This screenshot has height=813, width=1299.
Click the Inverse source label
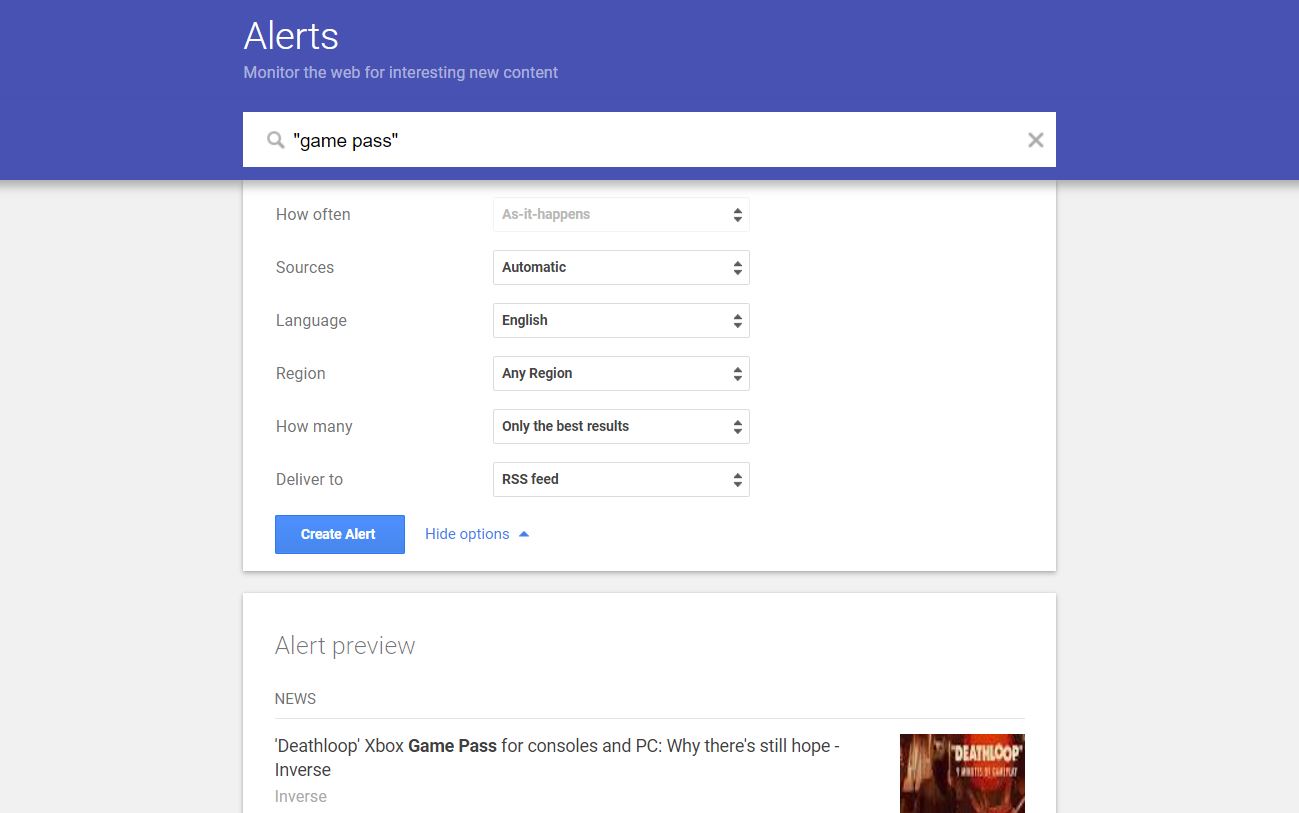(x=301, y=796)
